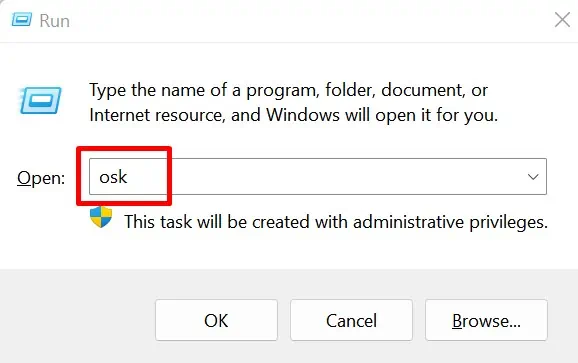This screenshot has height=363, width=578.
Task: Click the word 'privileges' in the notice
Action: pyautogui.click(x=508, y=223)
